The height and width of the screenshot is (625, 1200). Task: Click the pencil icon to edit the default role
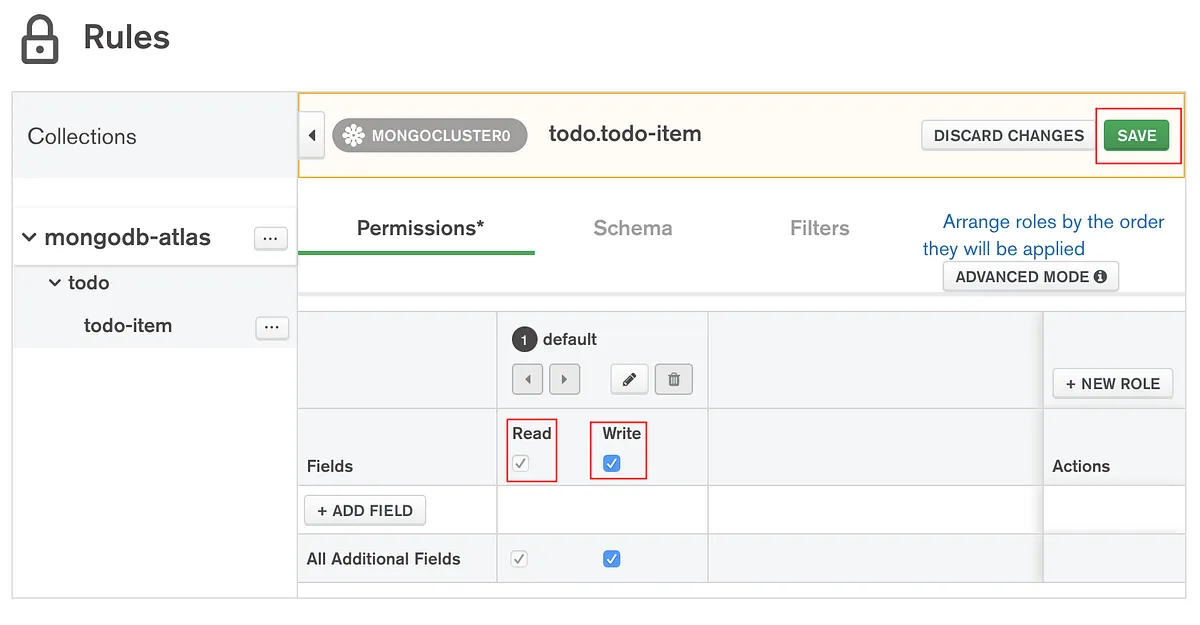point(629,379)
